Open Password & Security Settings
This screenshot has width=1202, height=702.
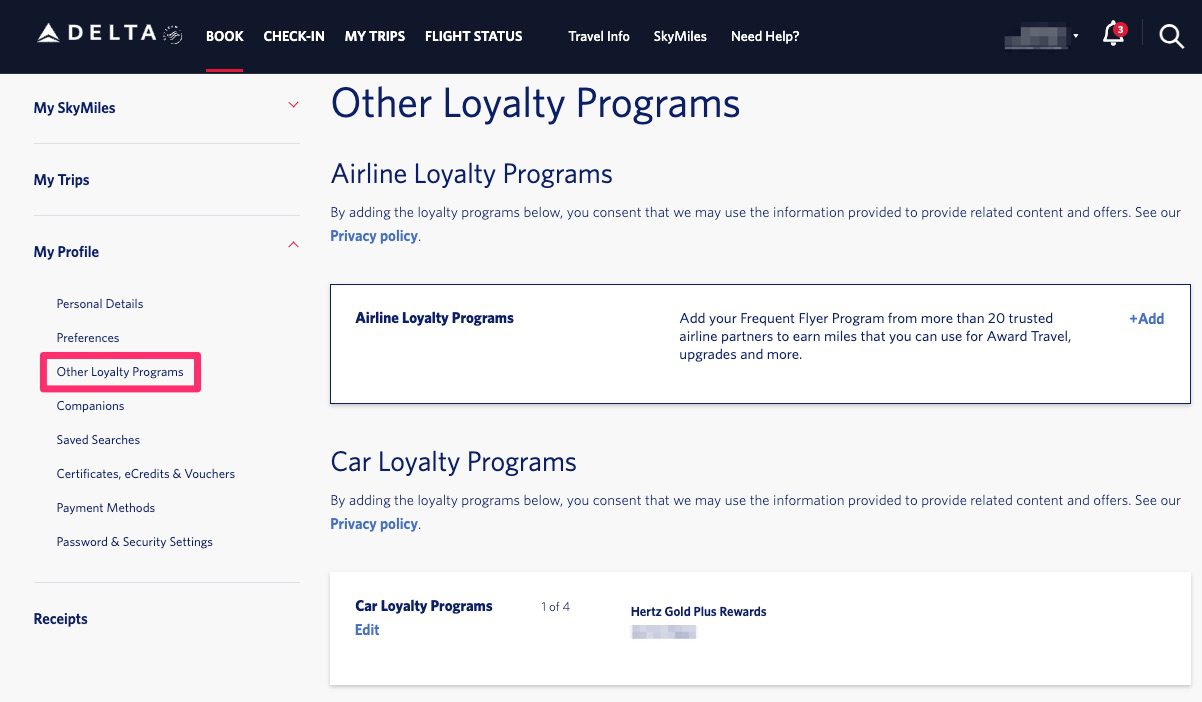134,541
